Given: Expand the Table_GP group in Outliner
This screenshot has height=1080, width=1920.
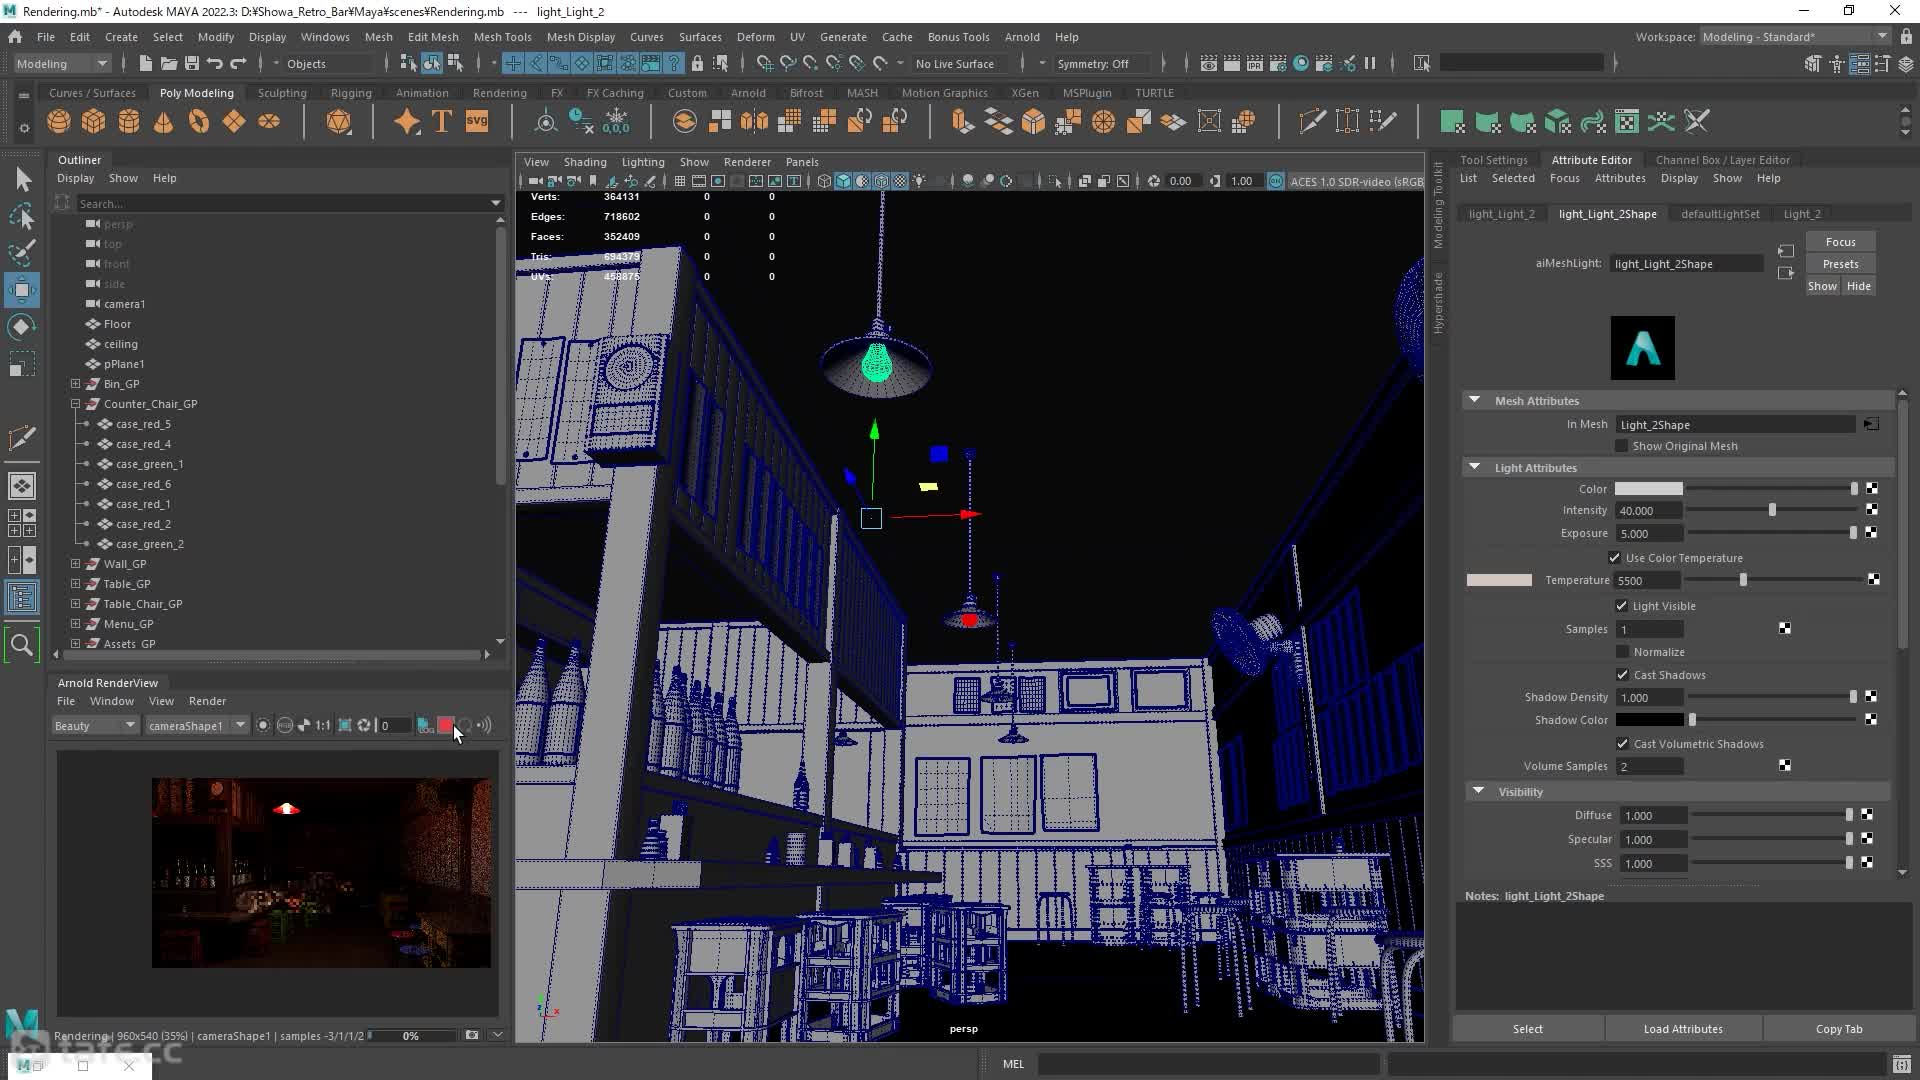Looking at the screenshot, I should pyautogui.click(x=75, y=584).
